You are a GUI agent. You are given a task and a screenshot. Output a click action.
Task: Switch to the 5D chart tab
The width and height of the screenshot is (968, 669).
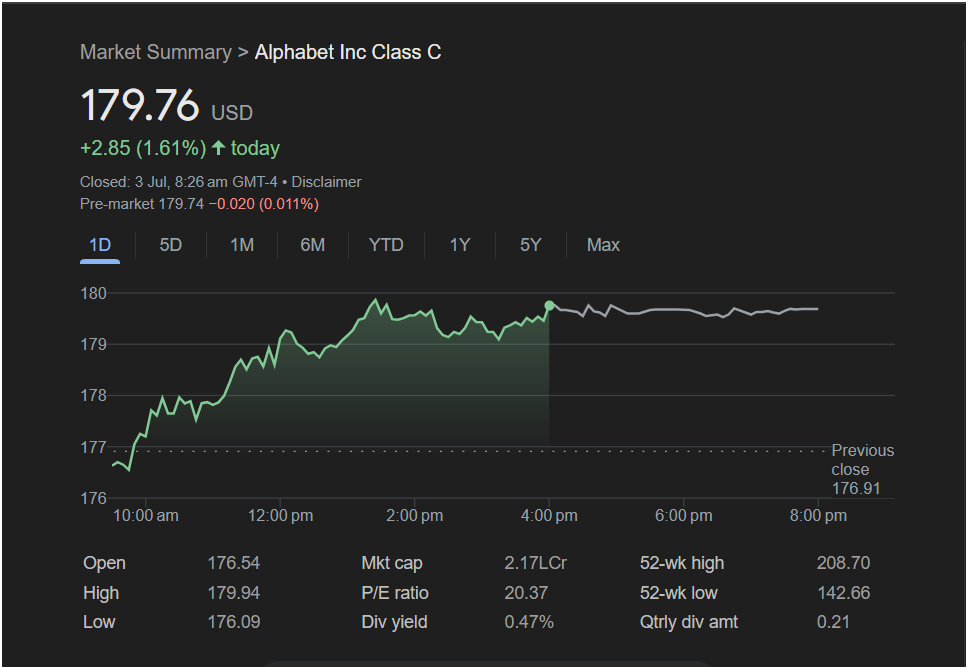click(x=171, y=246)
